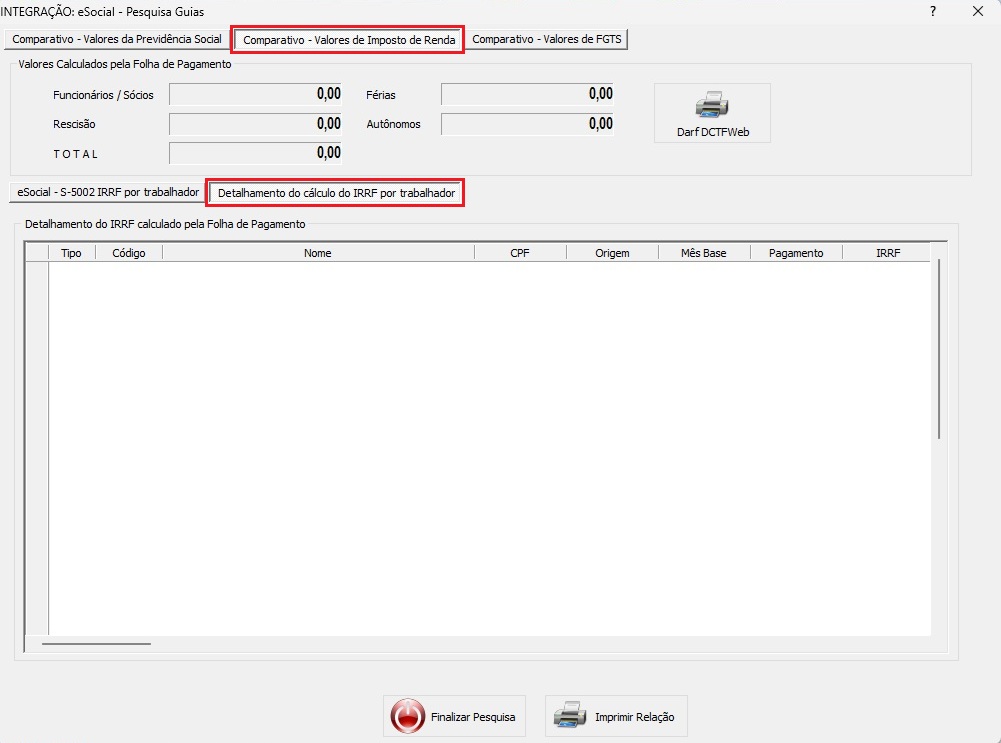Click the Funcionários / Sócios value field
Viewport: 1001px width, 743px height.
click(x=255, y=95)
